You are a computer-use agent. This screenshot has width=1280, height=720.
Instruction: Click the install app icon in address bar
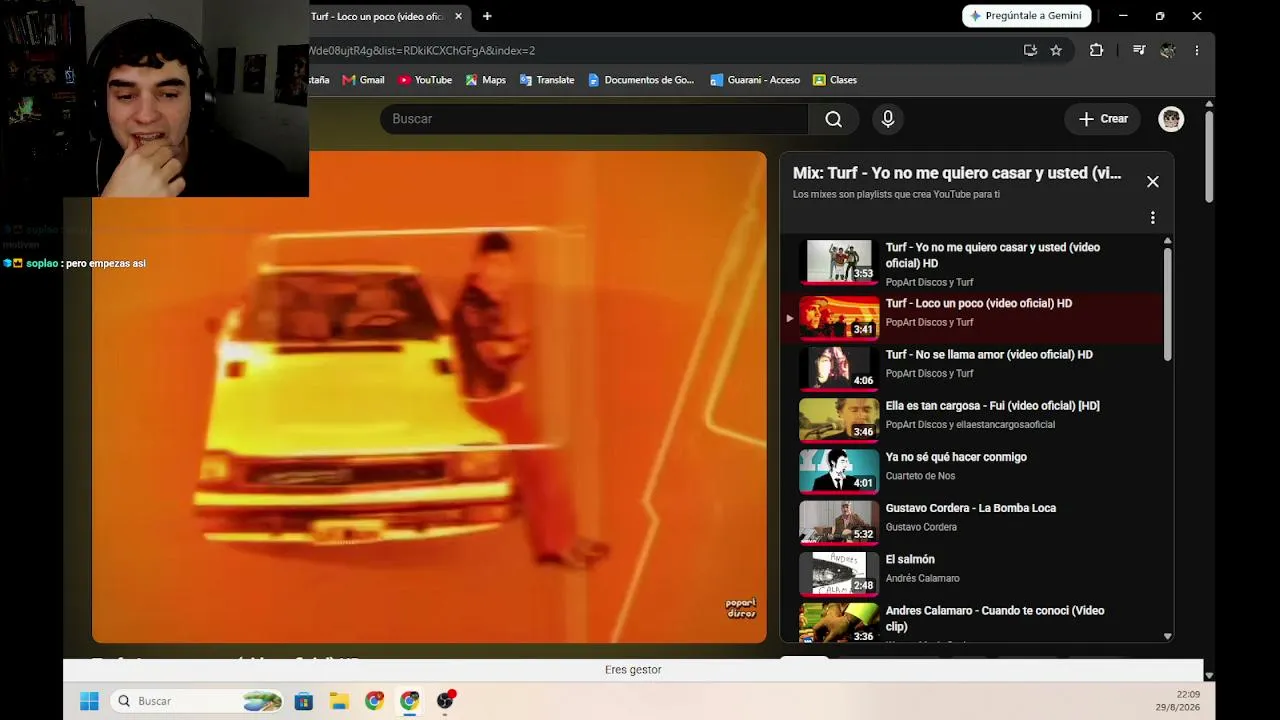pos(1030,50)
